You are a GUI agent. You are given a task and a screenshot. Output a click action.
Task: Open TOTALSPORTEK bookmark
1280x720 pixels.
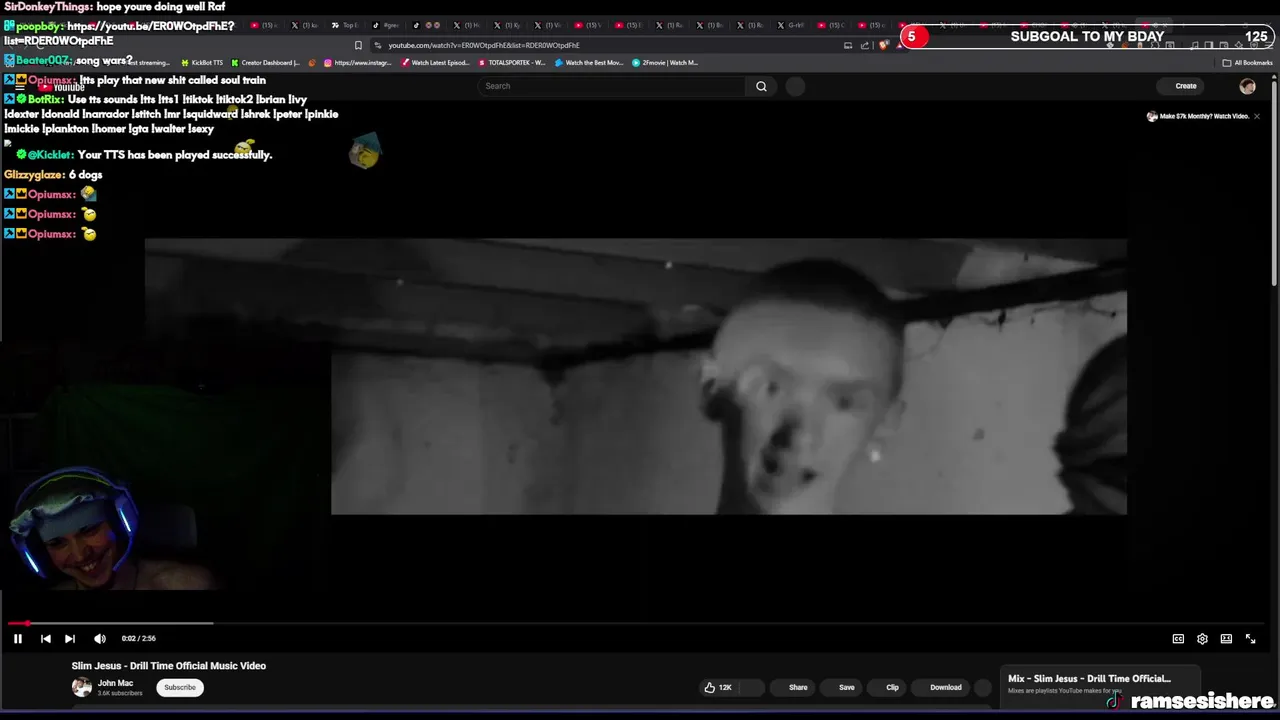[x=512, y=62]
